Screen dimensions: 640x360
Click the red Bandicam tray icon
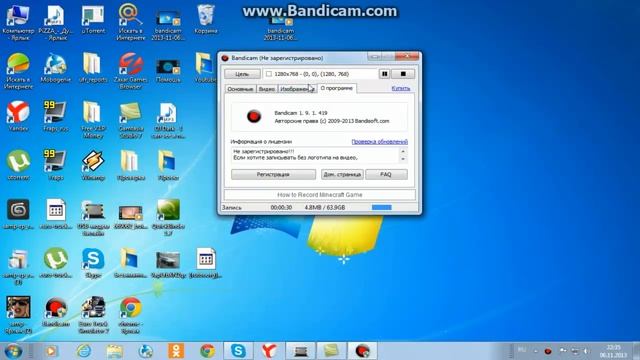(548, 351)
